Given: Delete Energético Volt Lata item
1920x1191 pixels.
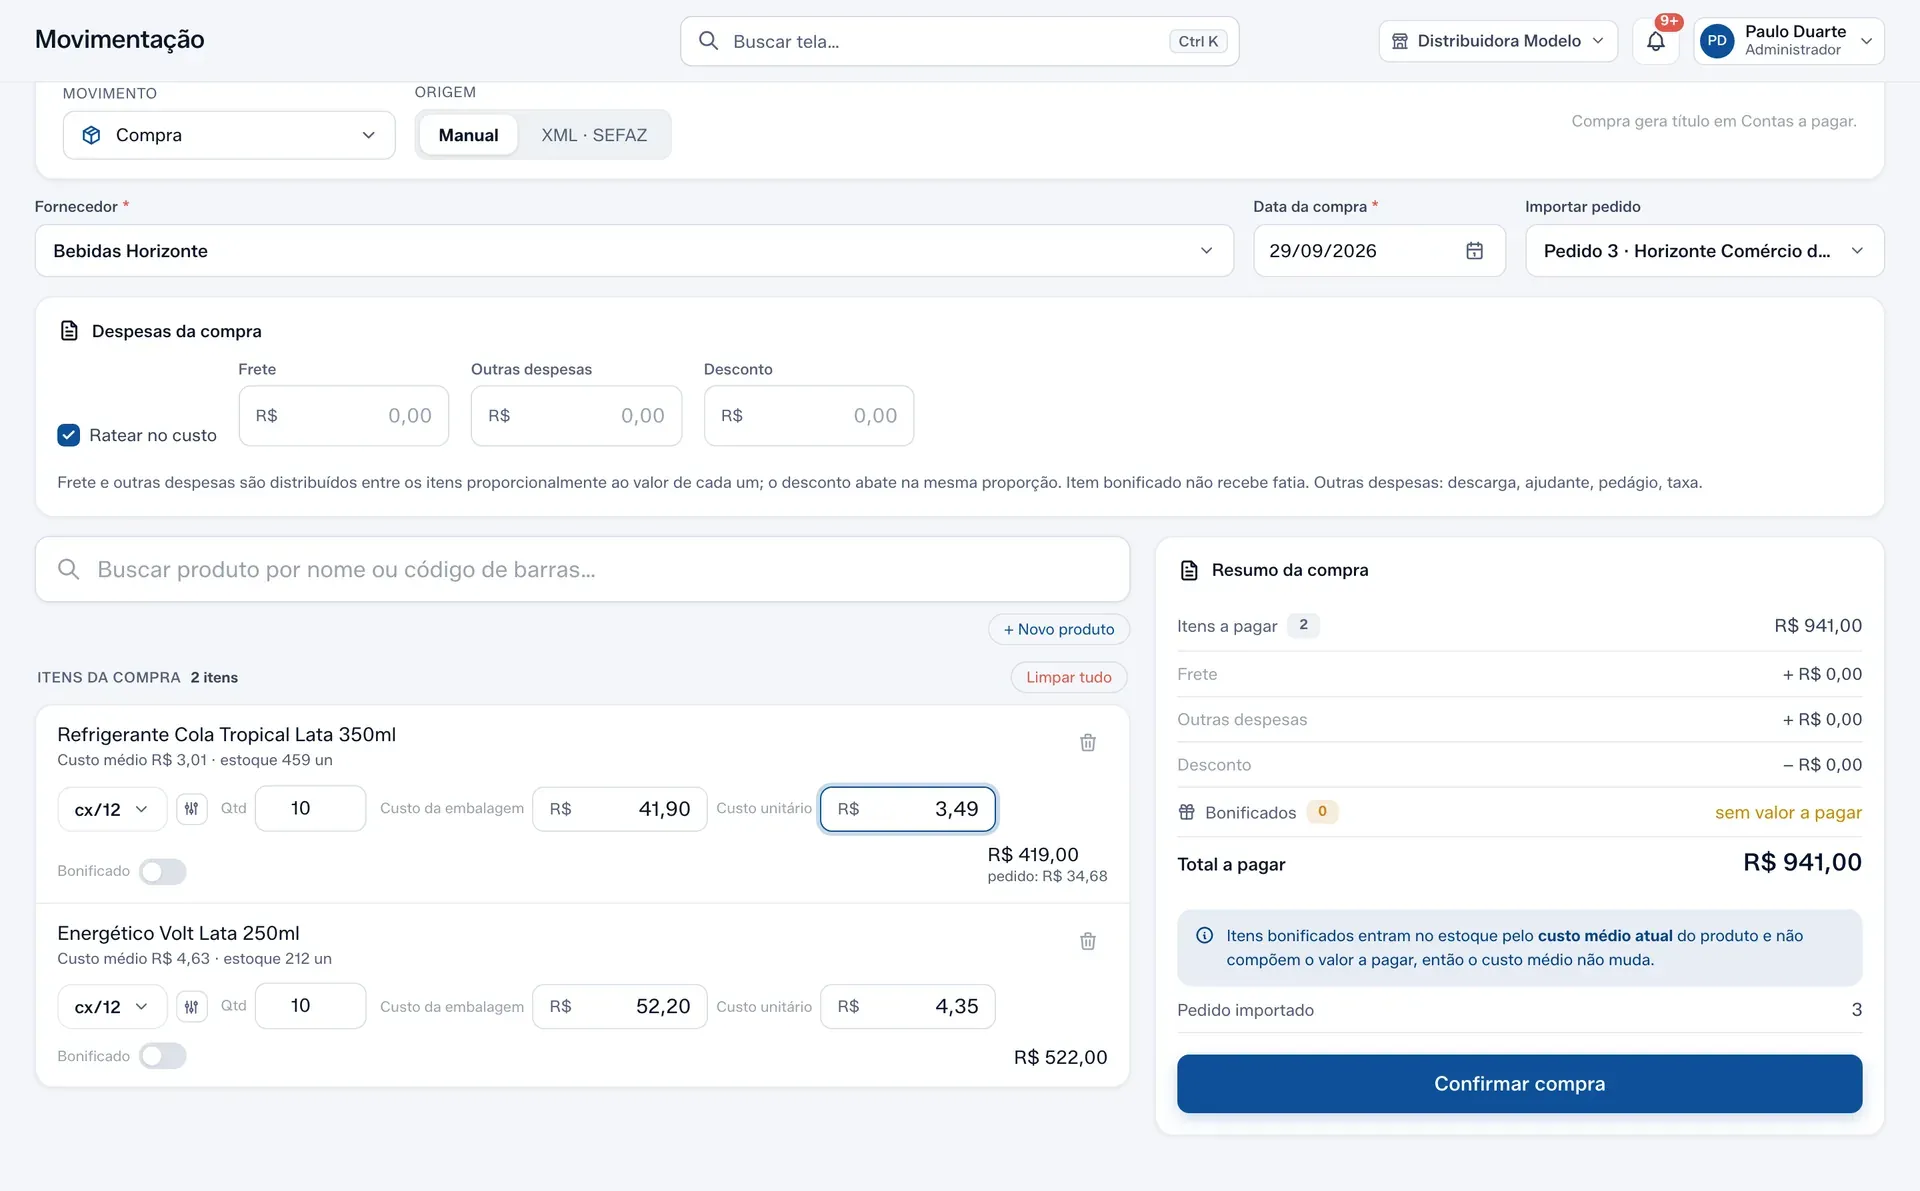Looking at the screenshot, I should [1088, 941].
